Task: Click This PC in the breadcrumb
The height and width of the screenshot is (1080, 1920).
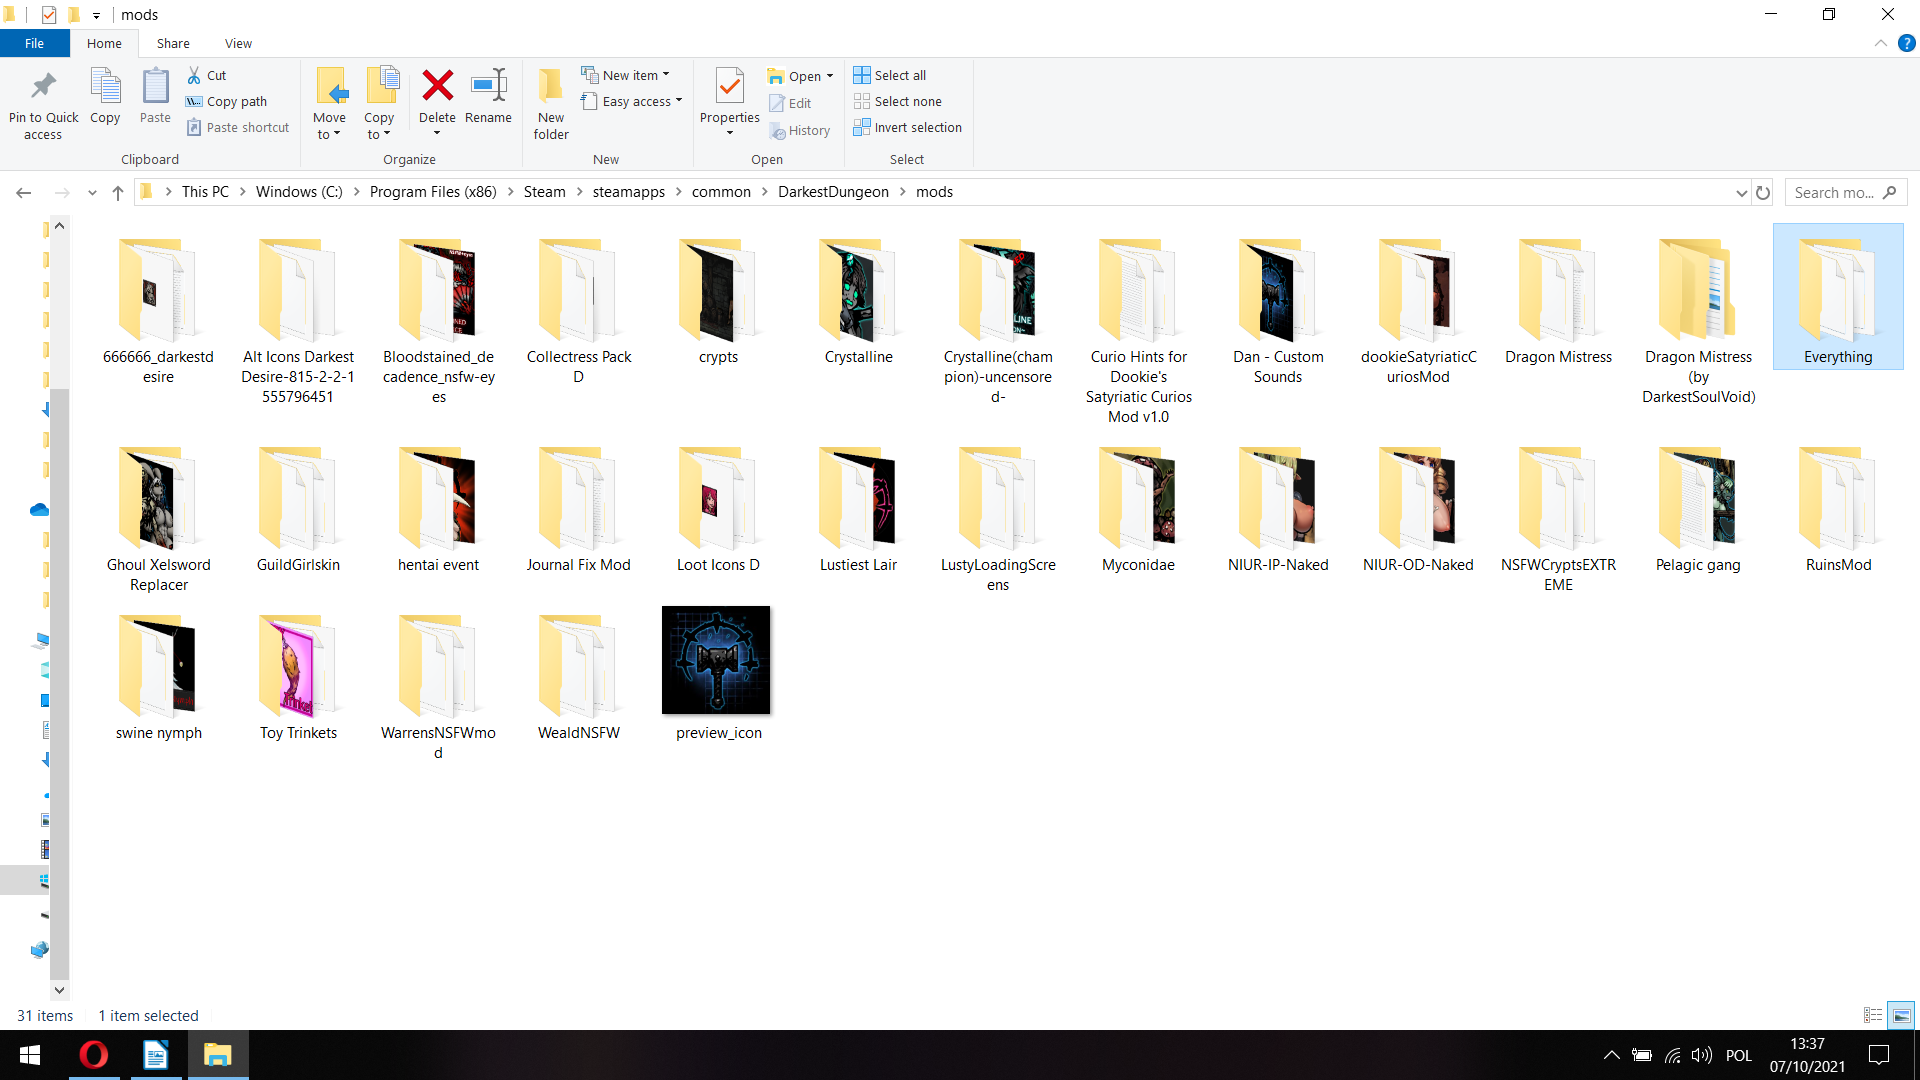Action: tap(205, 192)
